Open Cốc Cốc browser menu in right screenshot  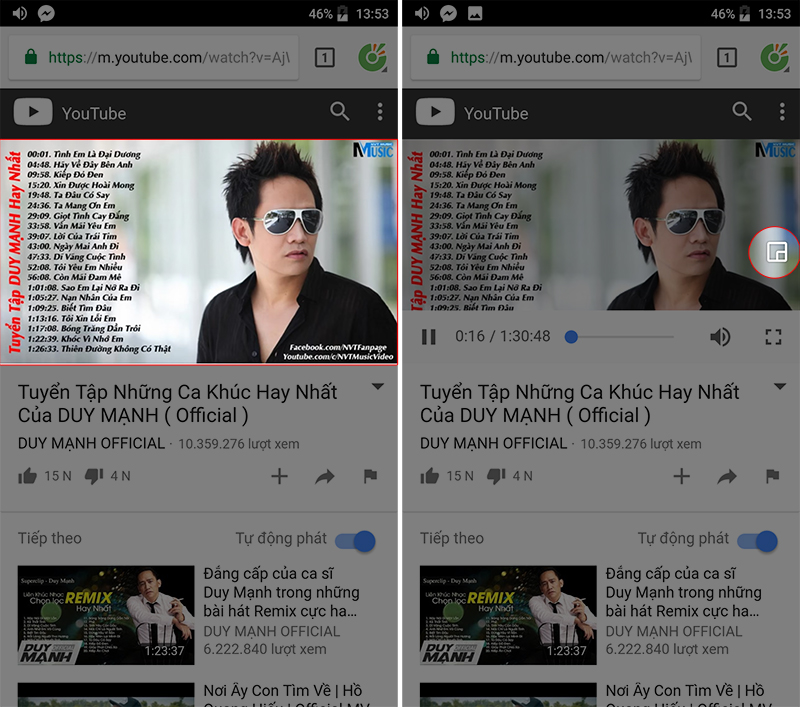pyautogui.click(x=774, y=57)
